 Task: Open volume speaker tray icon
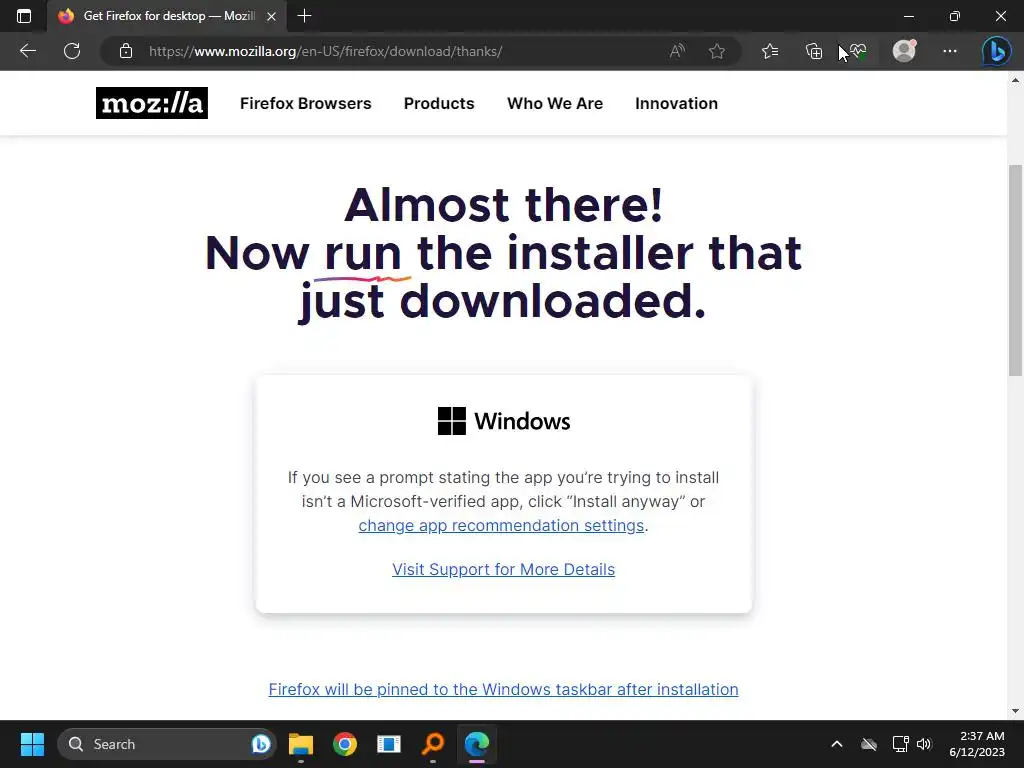pyautogui.click(x=924, y=744)
